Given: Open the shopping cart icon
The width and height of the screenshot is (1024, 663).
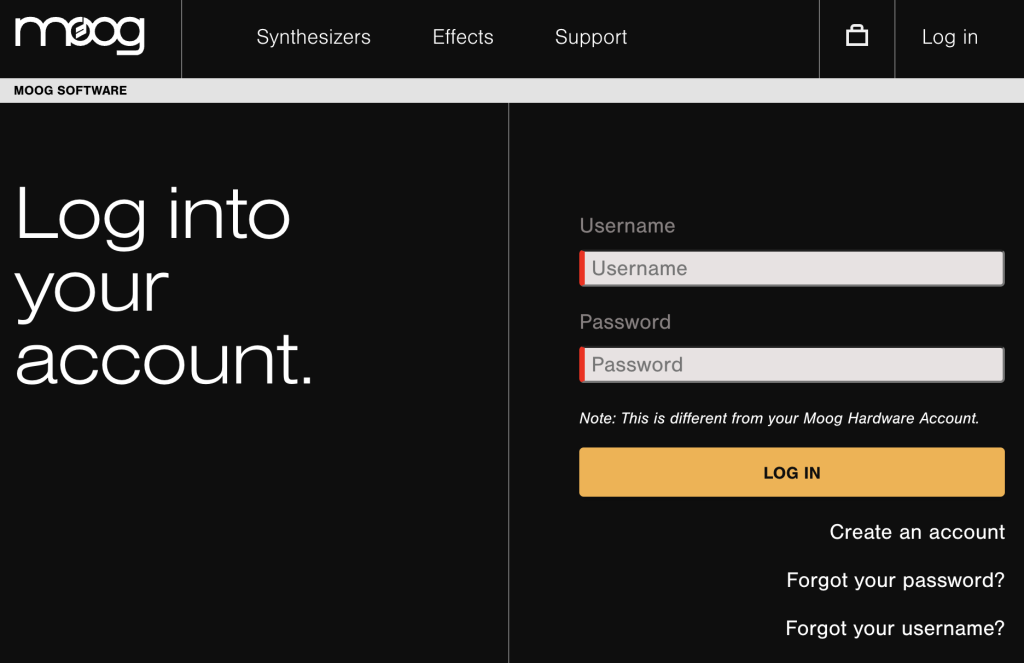Looking at the screenshot, I should 856,36.
